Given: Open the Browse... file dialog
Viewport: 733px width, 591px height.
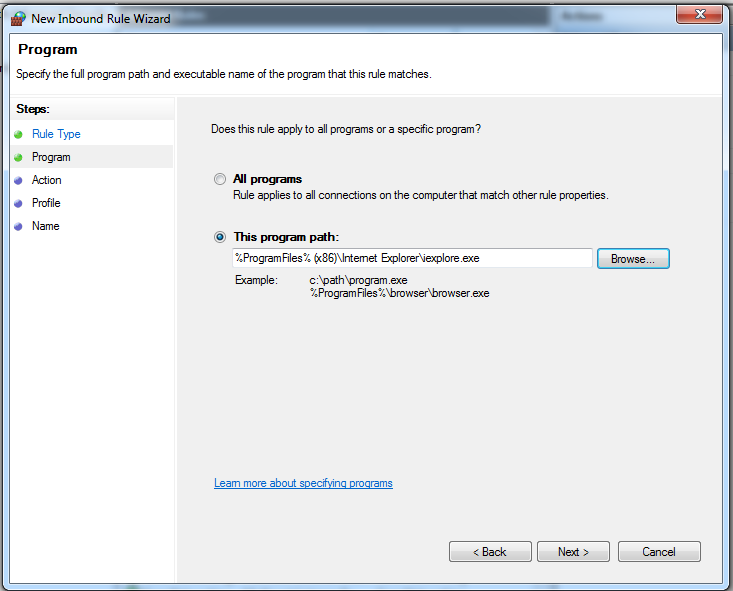Looking at the screenshot, I should (633, 259).
